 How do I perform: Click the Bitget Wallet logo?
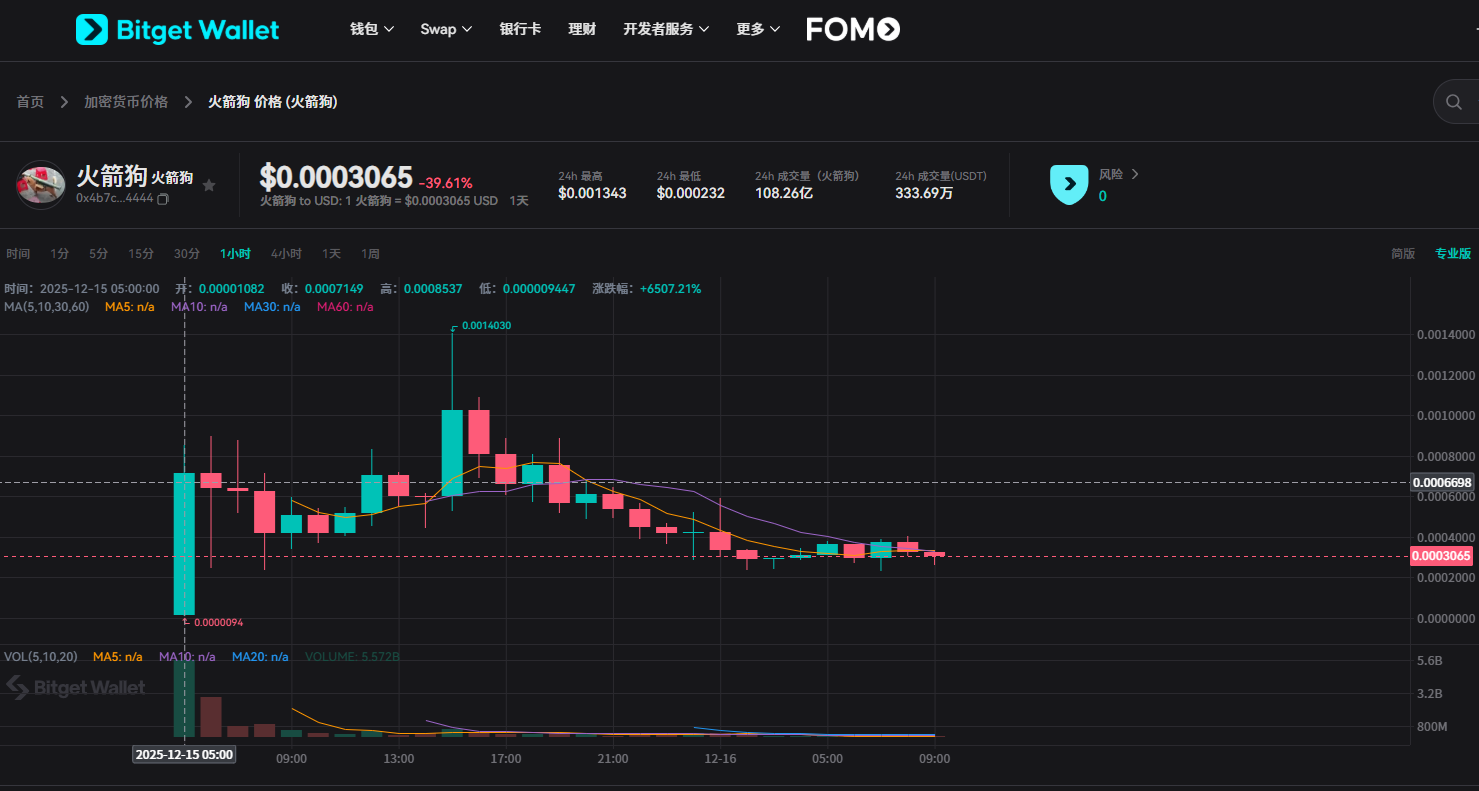click(176, 29)
